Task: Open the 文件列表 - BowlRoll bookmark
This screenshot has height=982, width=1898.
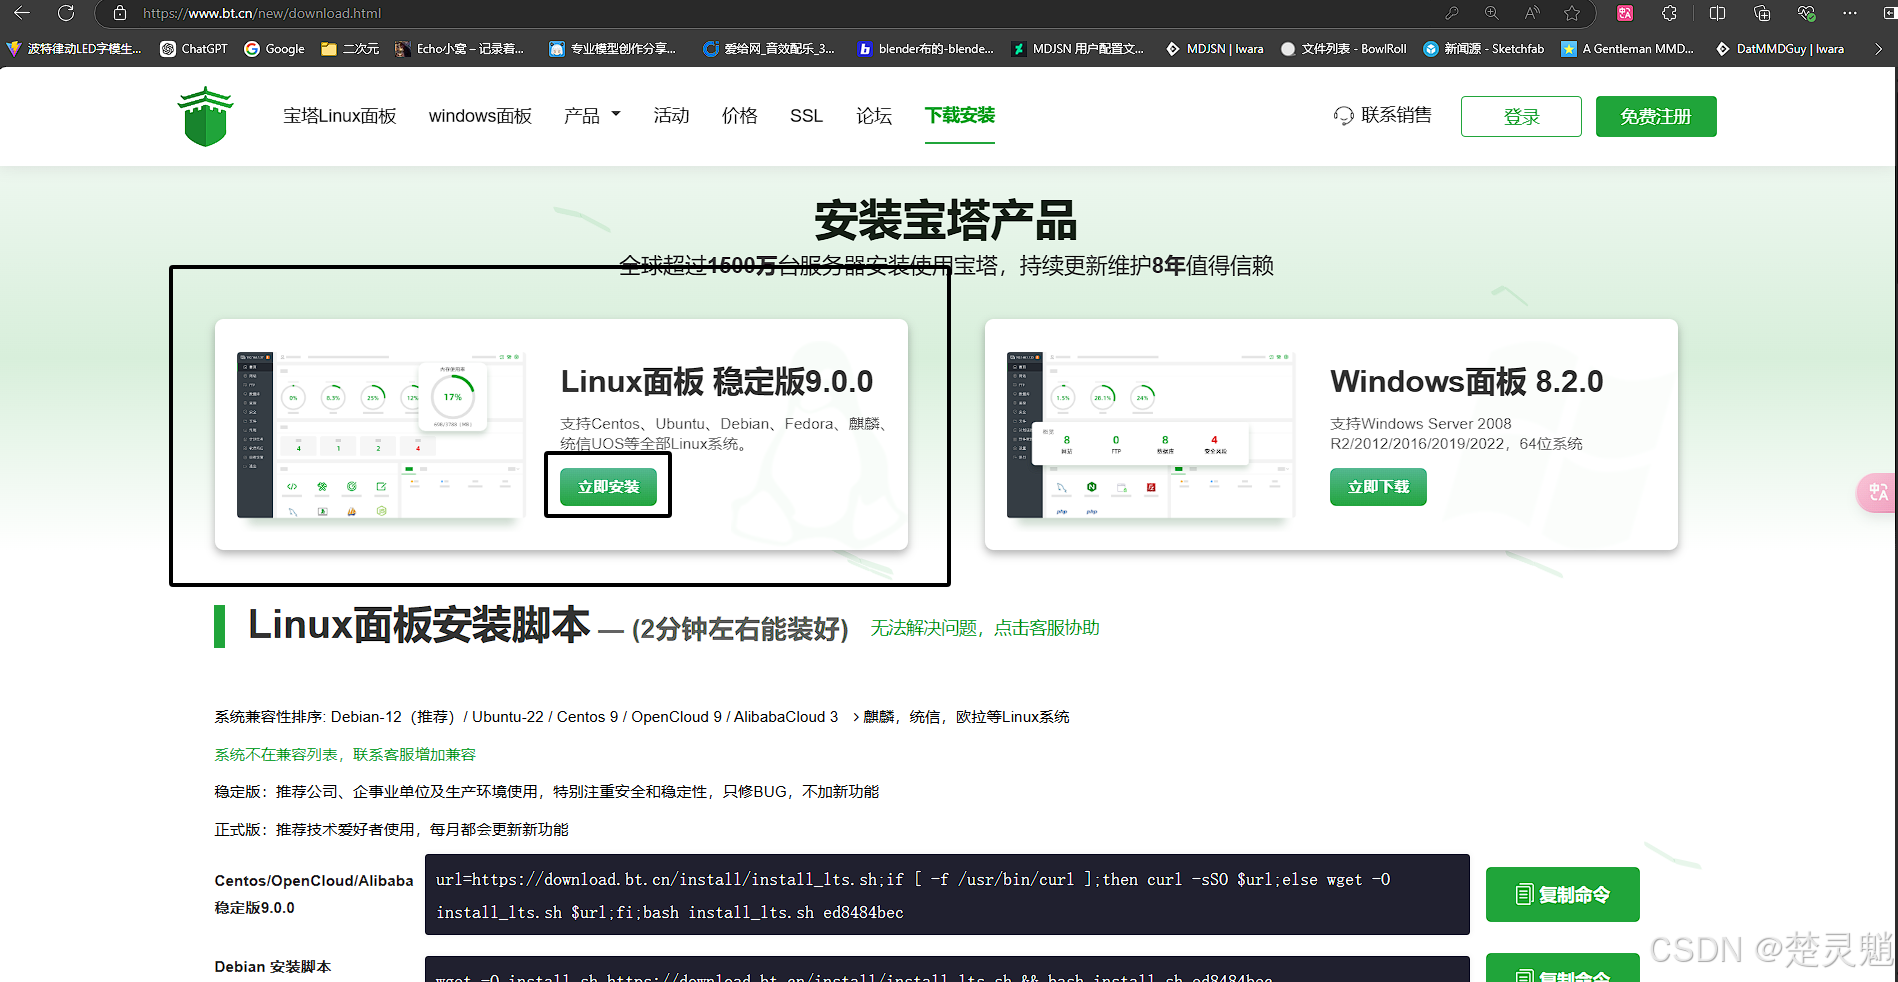Action: coord(1343,48)
